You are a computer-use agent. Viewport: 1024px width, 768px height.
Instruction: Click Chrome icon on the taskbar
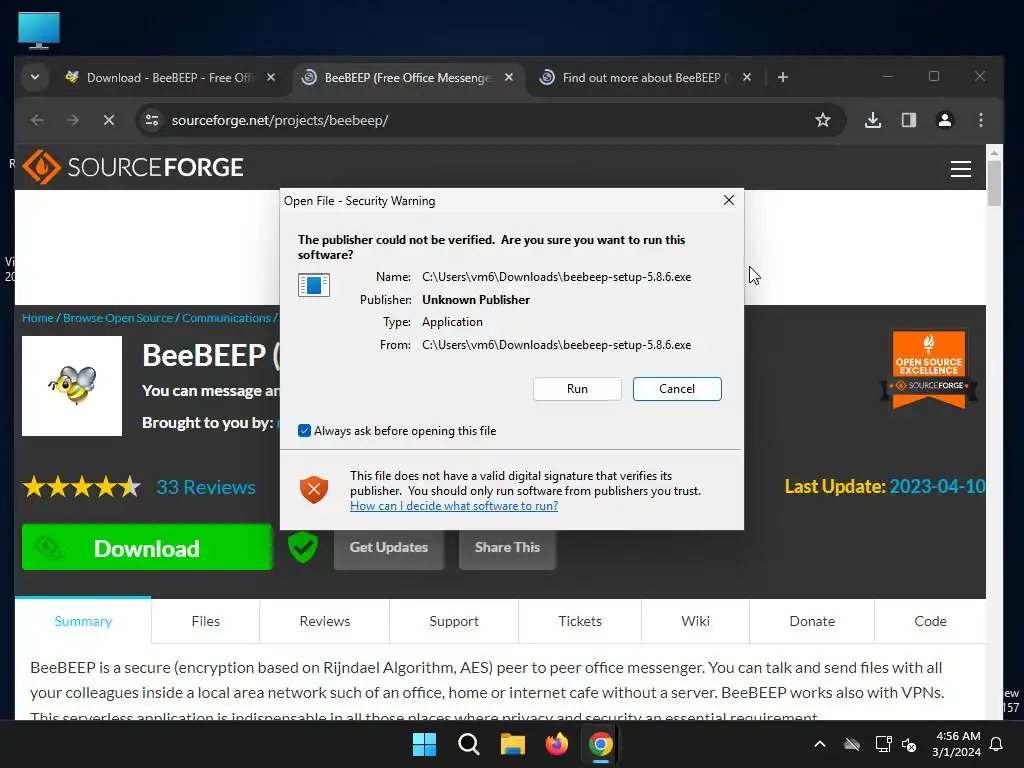[601, 744]
